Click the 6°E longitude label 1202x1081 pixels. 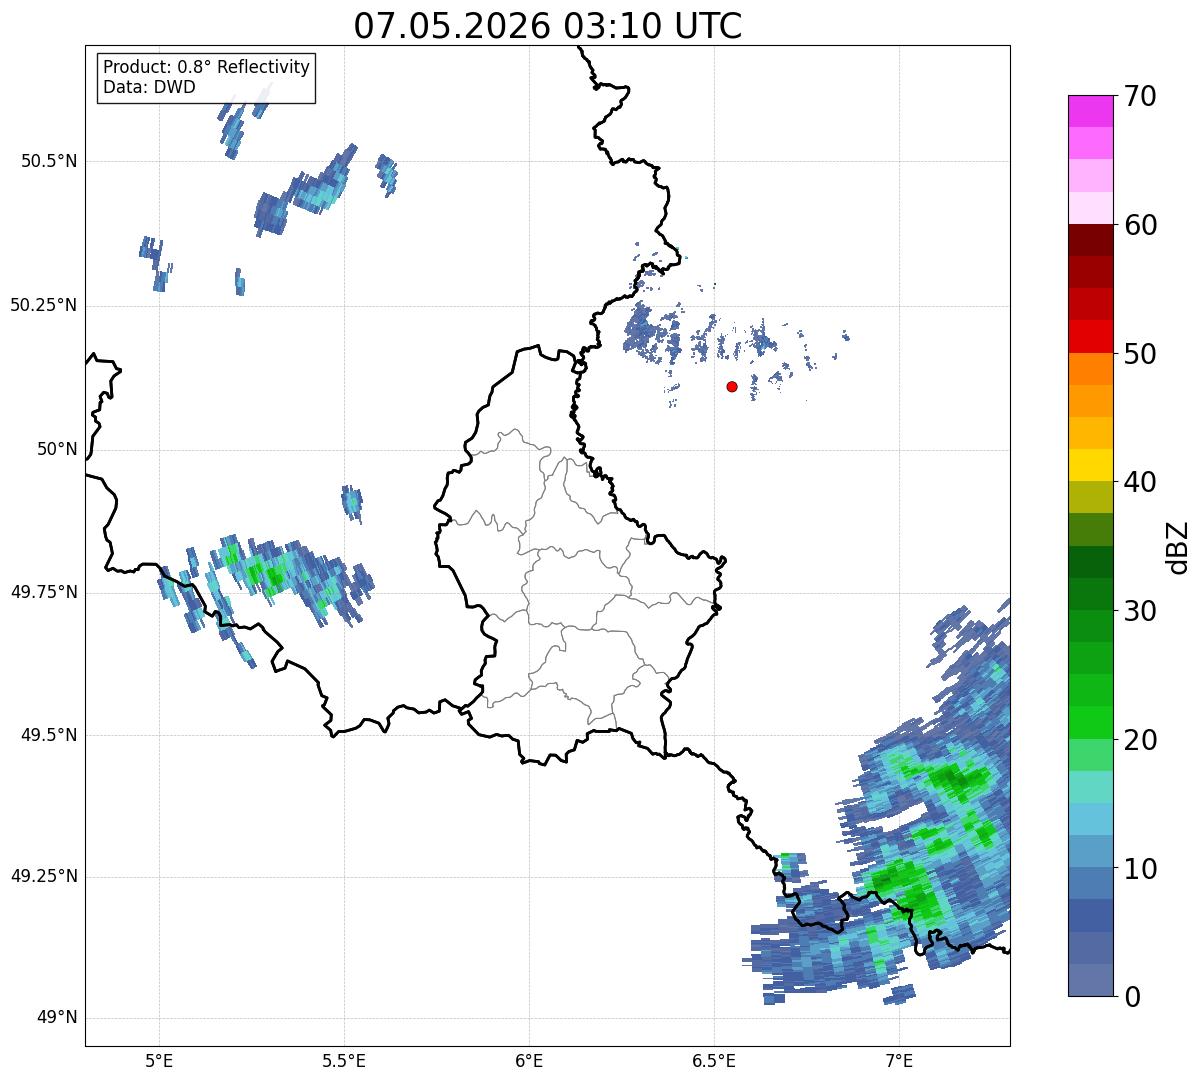click(x=529, y=1060)
